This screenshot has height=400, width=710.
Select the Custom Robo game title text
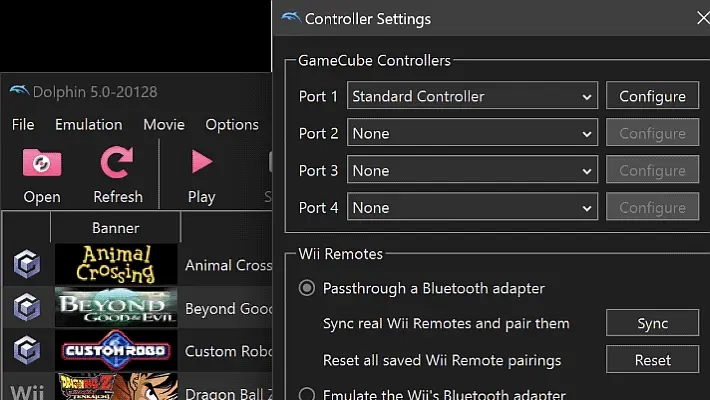(x=228, y=351)
